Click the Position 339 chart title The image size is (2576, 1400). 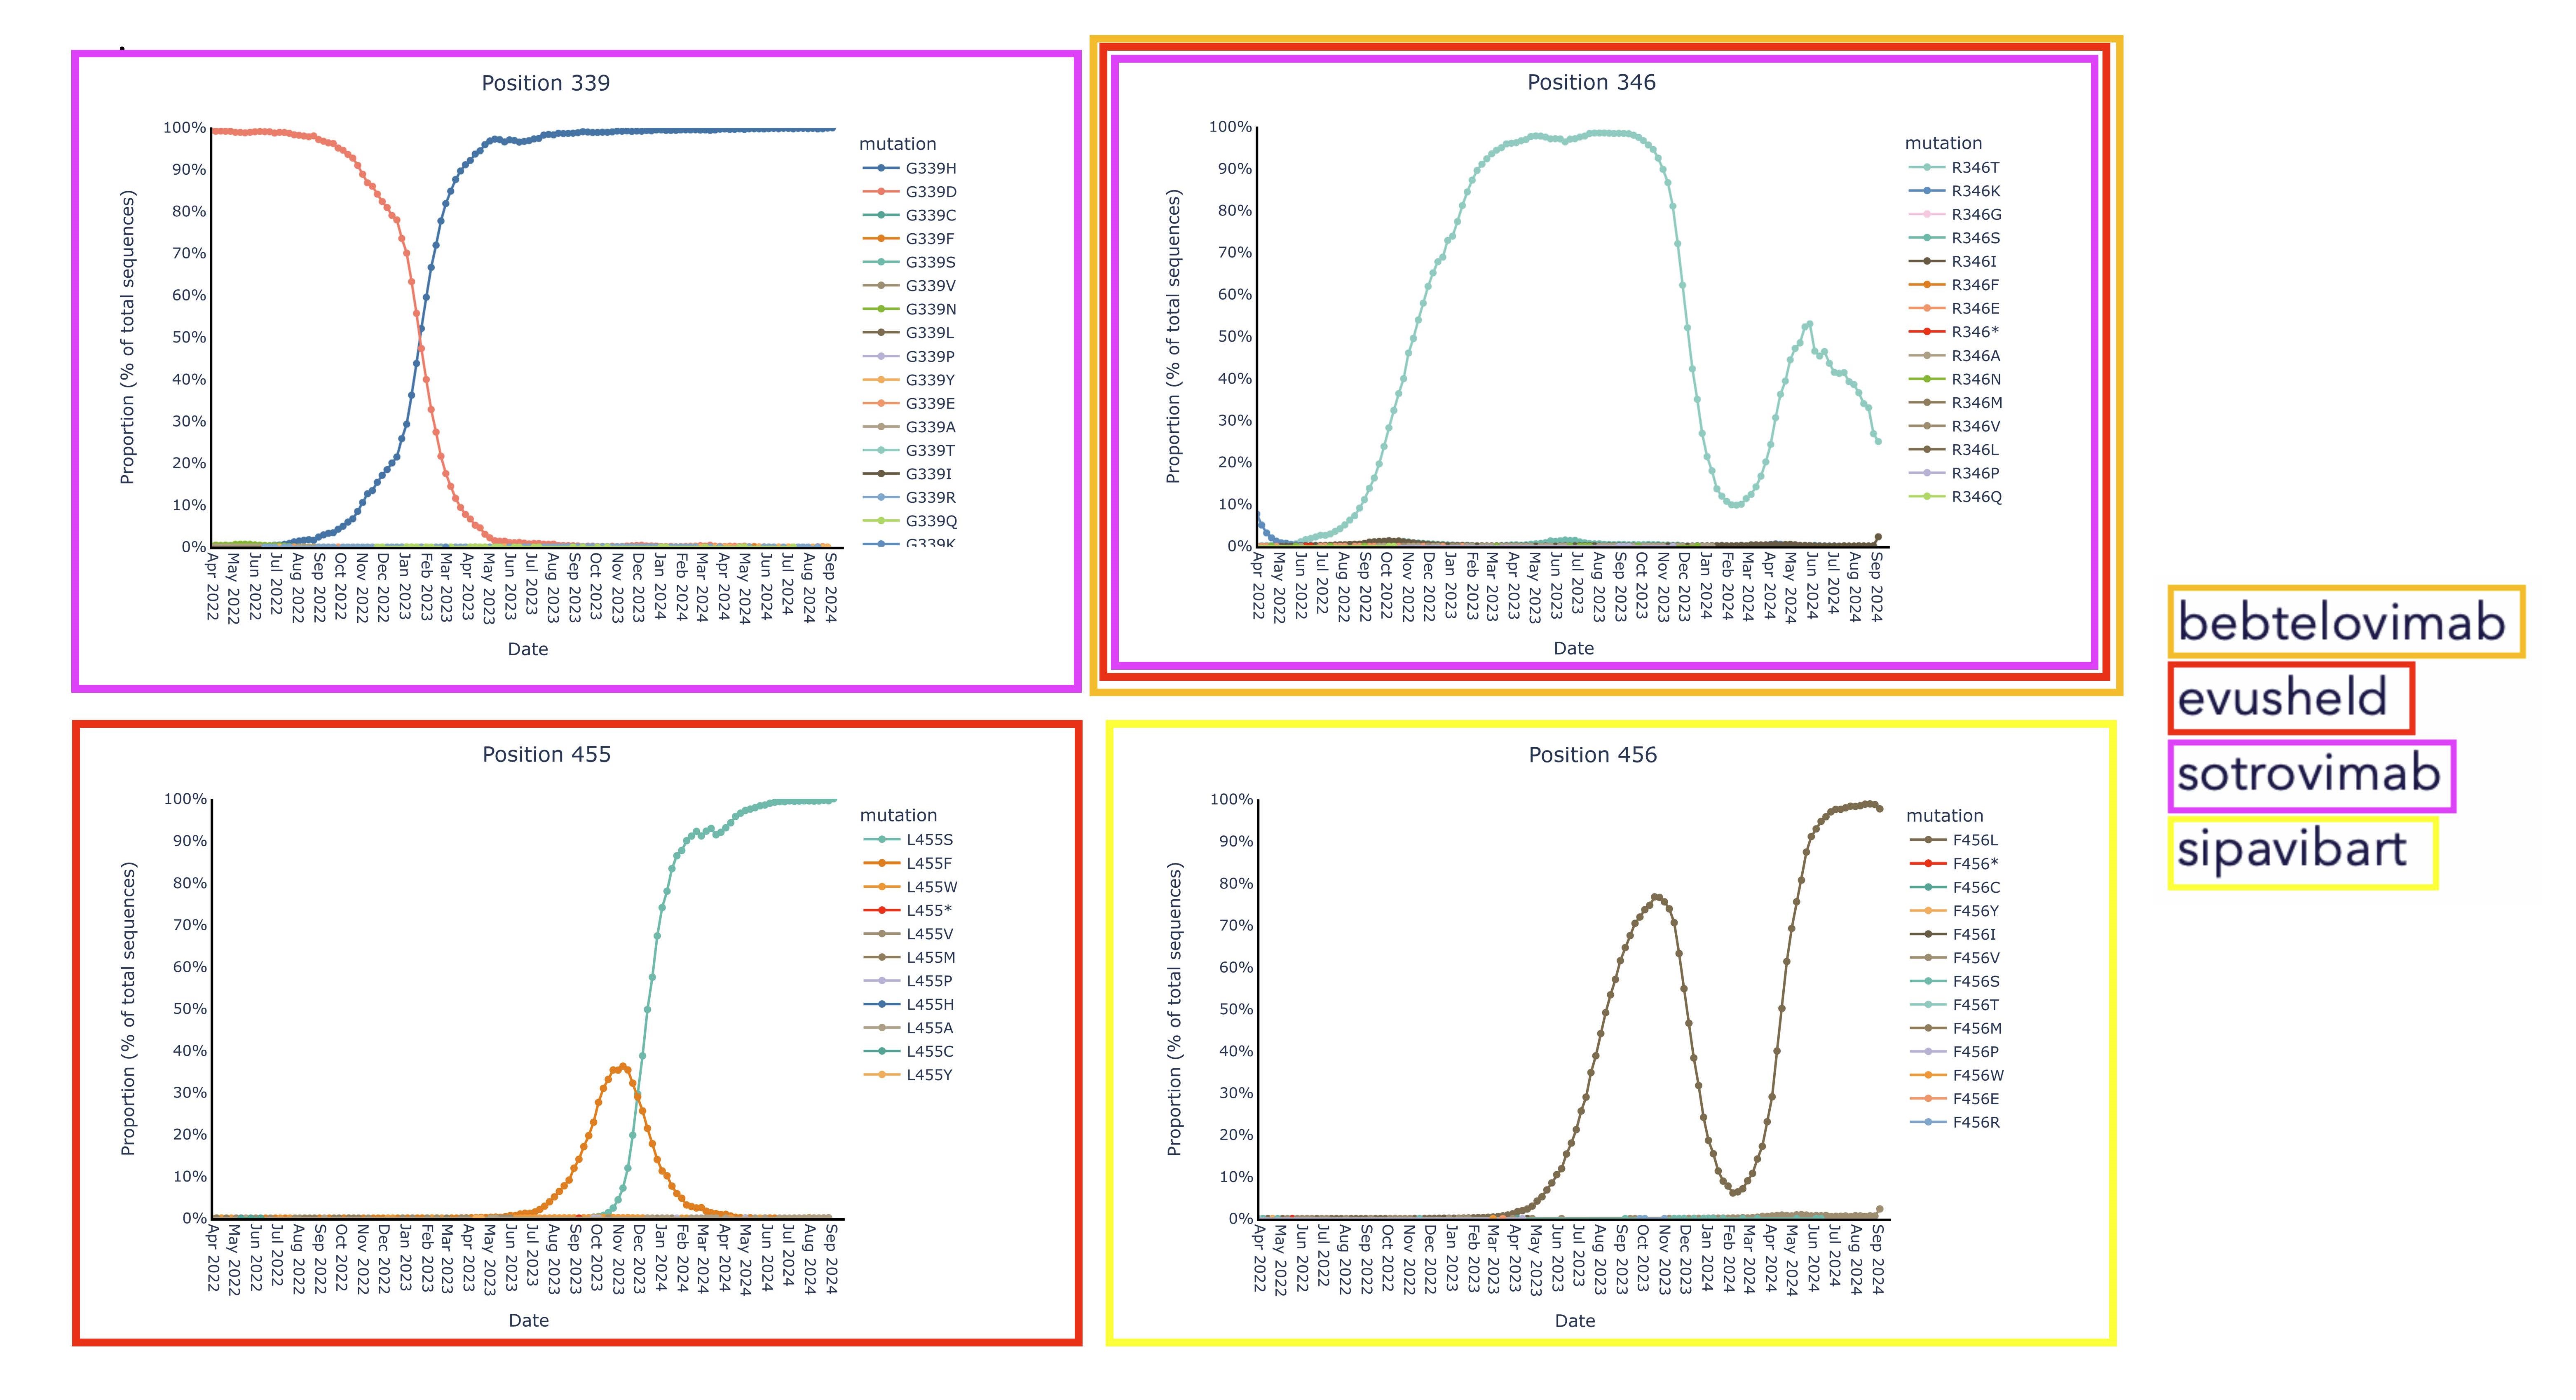click(x=546, y=83)
